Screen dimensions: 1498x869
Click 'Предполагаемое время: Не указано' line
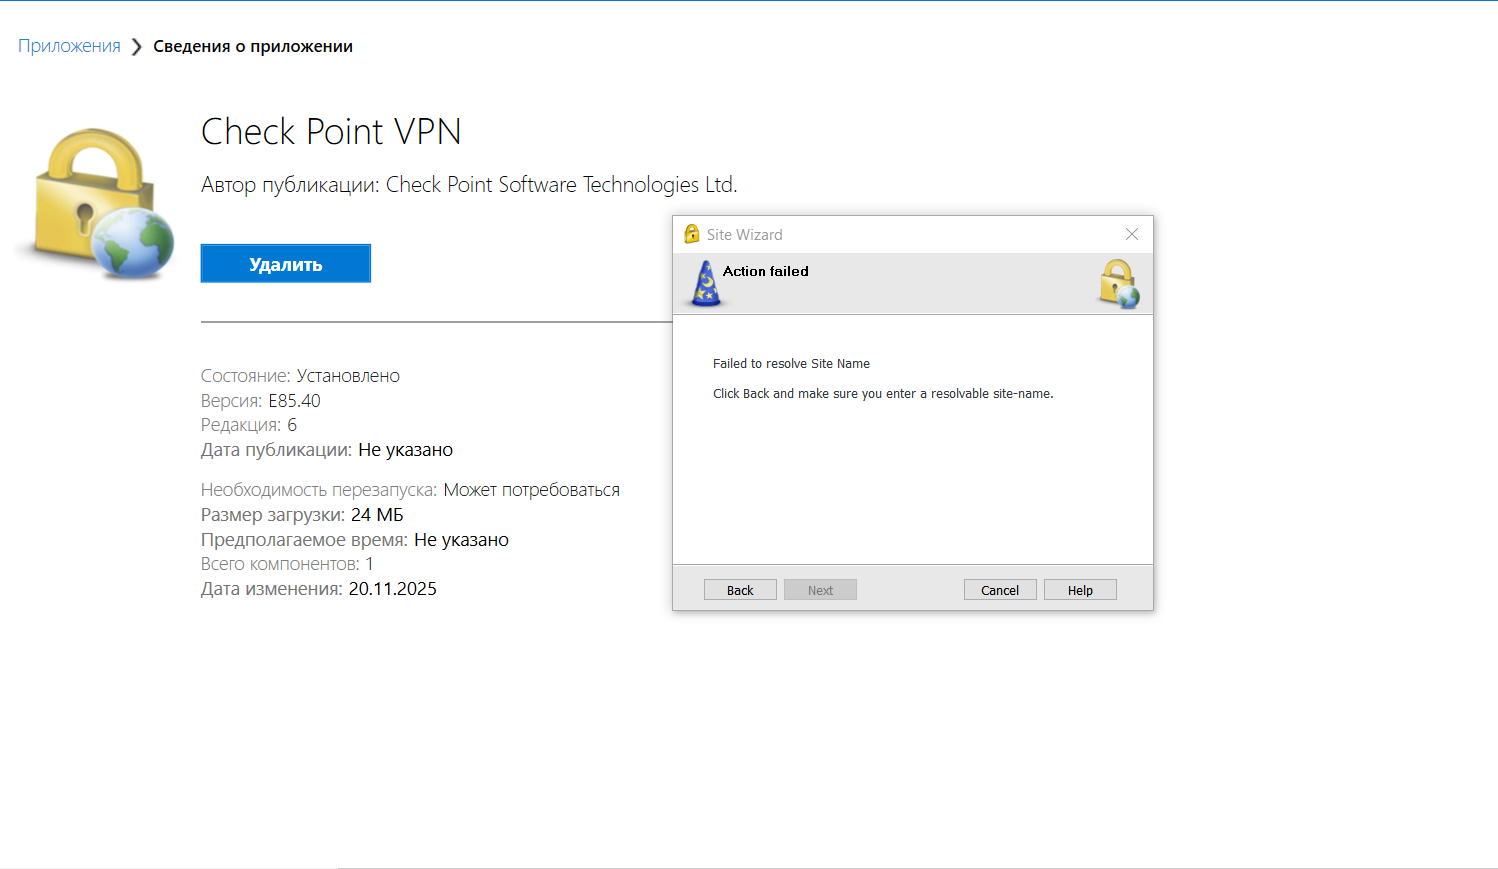[355, 540]
